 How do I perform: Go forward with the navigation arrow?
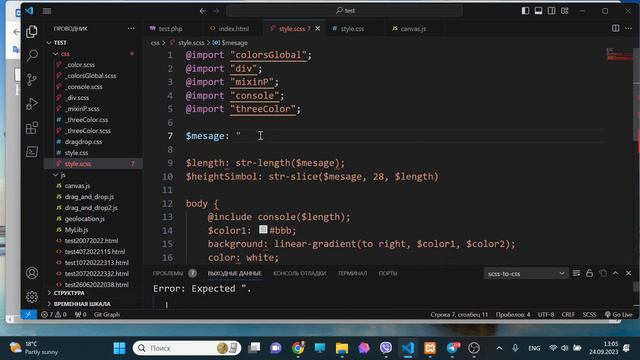(216, 11)
